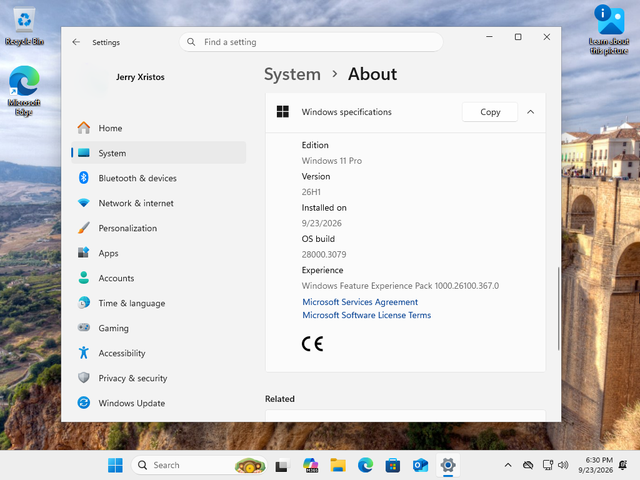The height and width of the screenshot is (480, 640).
Task: Select the Windows 11 Pro edition text
Action: point(331,161)
